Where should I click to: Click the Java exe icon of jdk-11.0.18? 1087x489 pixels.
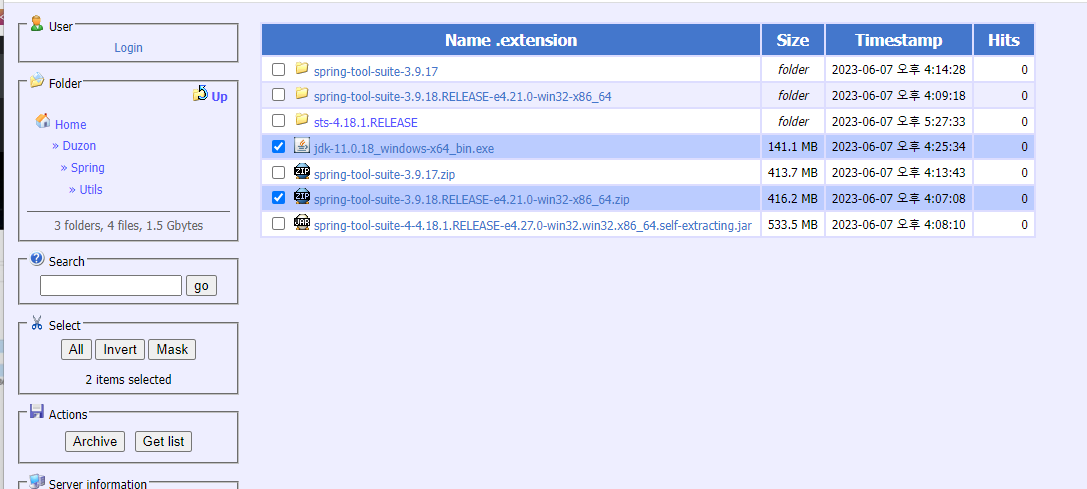[x=302, y=145]
